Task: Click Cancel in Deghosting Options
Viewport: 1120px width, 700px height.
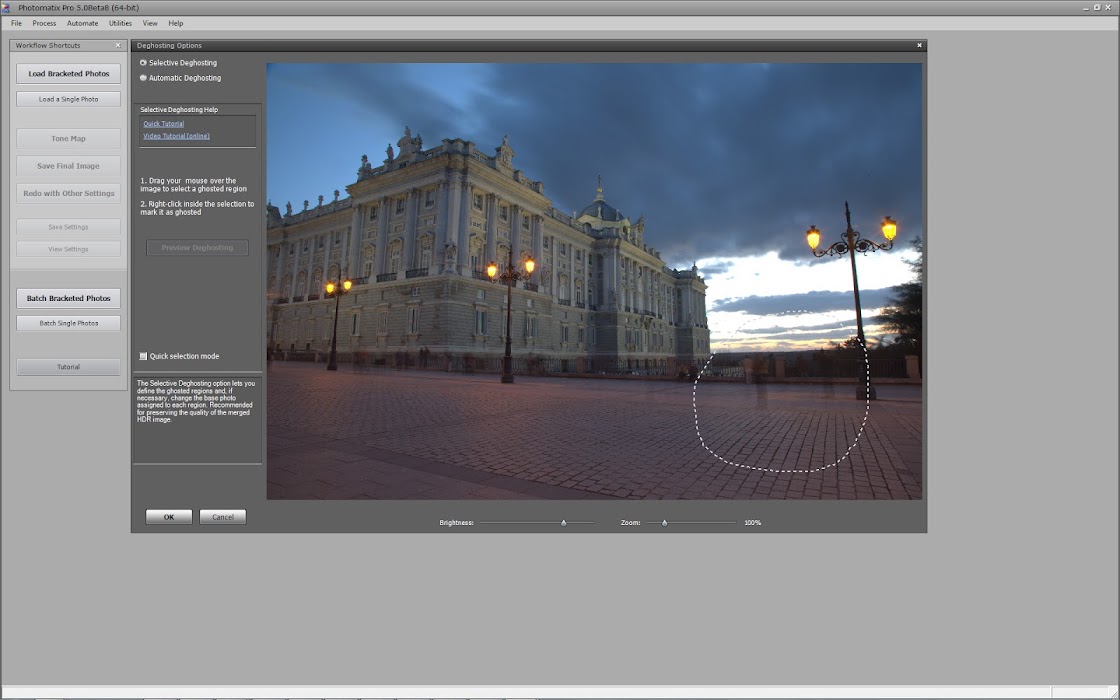Action: [223, 517]
